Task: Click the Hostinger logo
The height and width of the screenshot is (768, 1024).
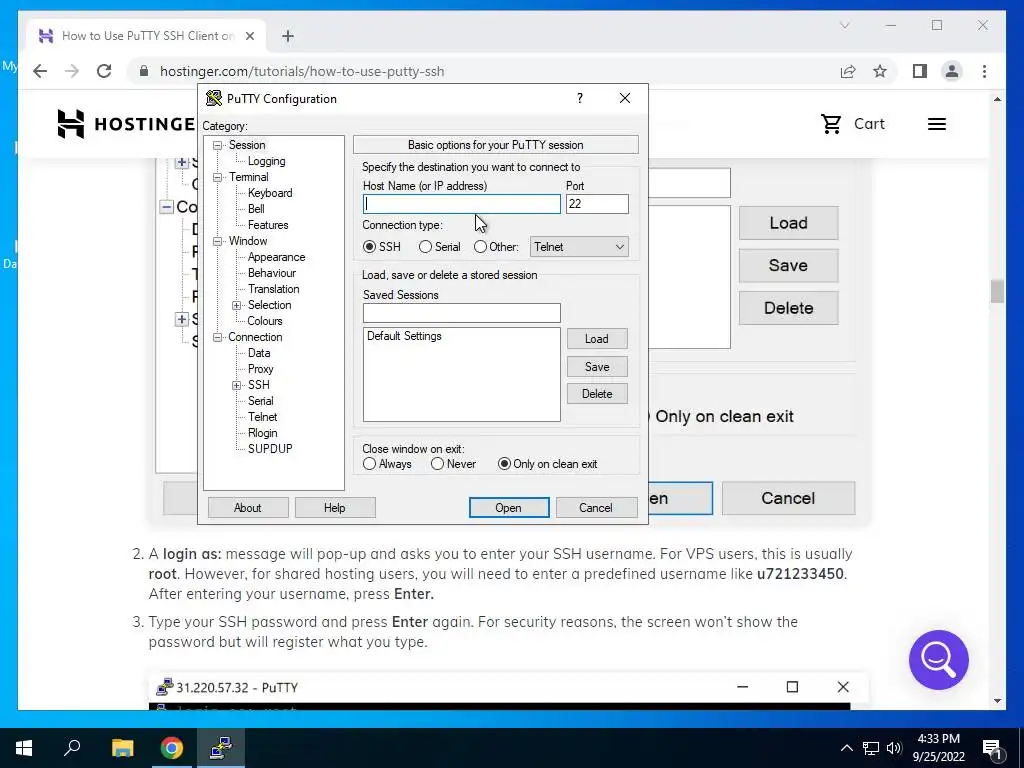Action: [x=126, y=123]
